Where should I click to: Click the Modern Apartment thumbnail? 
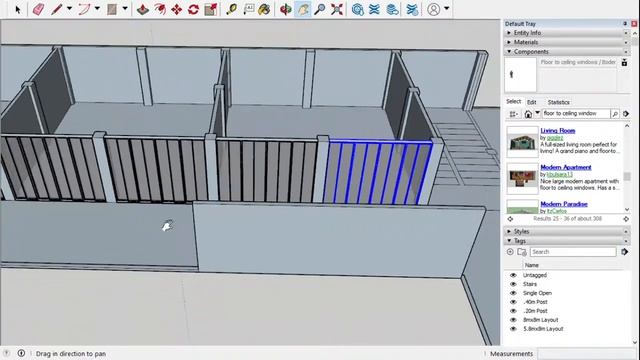pyautogui.click(x=522, y=179)
